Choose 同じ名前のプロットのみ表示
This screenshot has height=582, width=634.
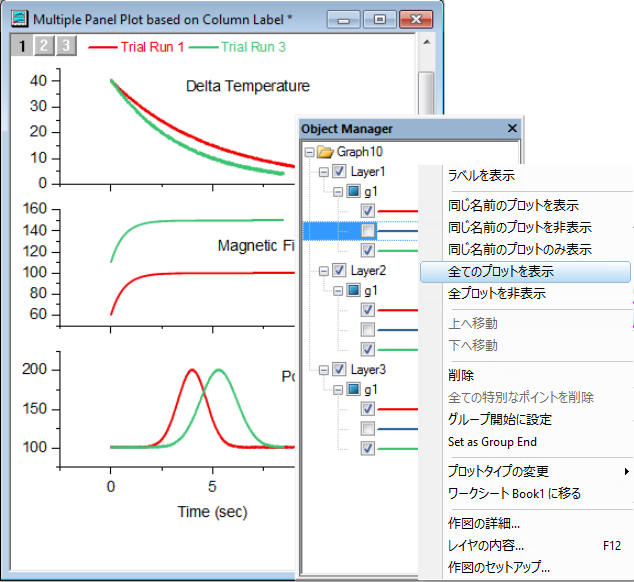526,249
